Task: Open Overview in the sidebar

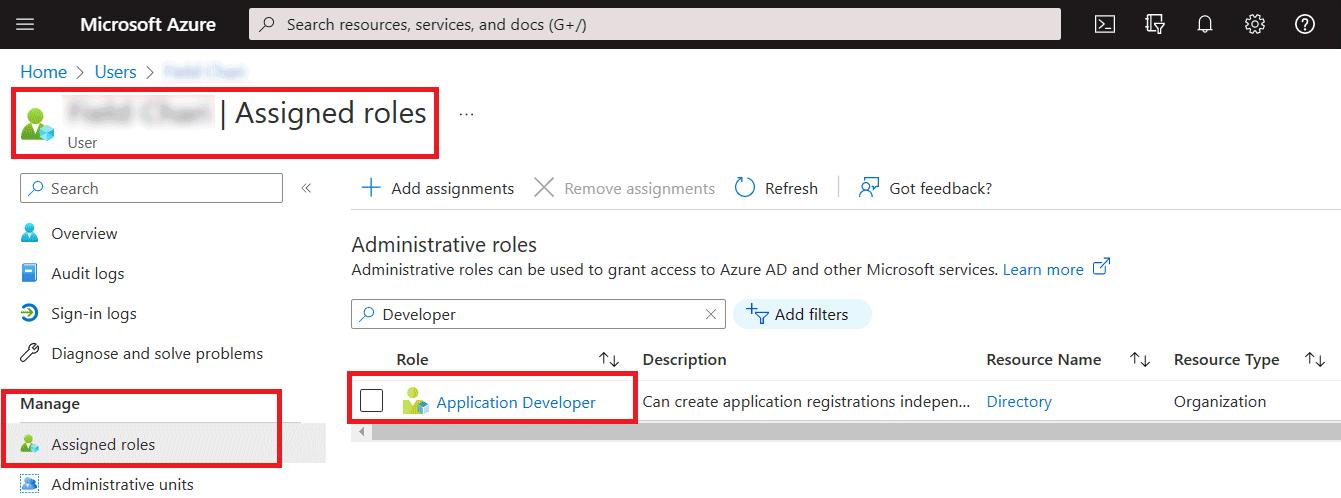Action: (x=84, y=233)
